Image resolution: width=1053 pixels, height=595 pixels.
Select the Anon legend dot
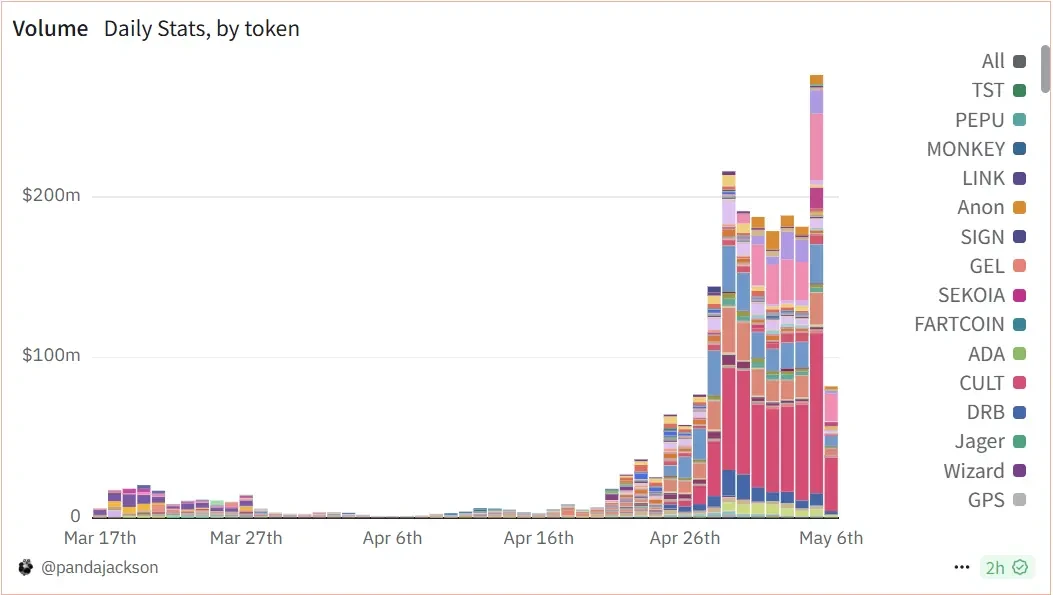click(1019, 208)
